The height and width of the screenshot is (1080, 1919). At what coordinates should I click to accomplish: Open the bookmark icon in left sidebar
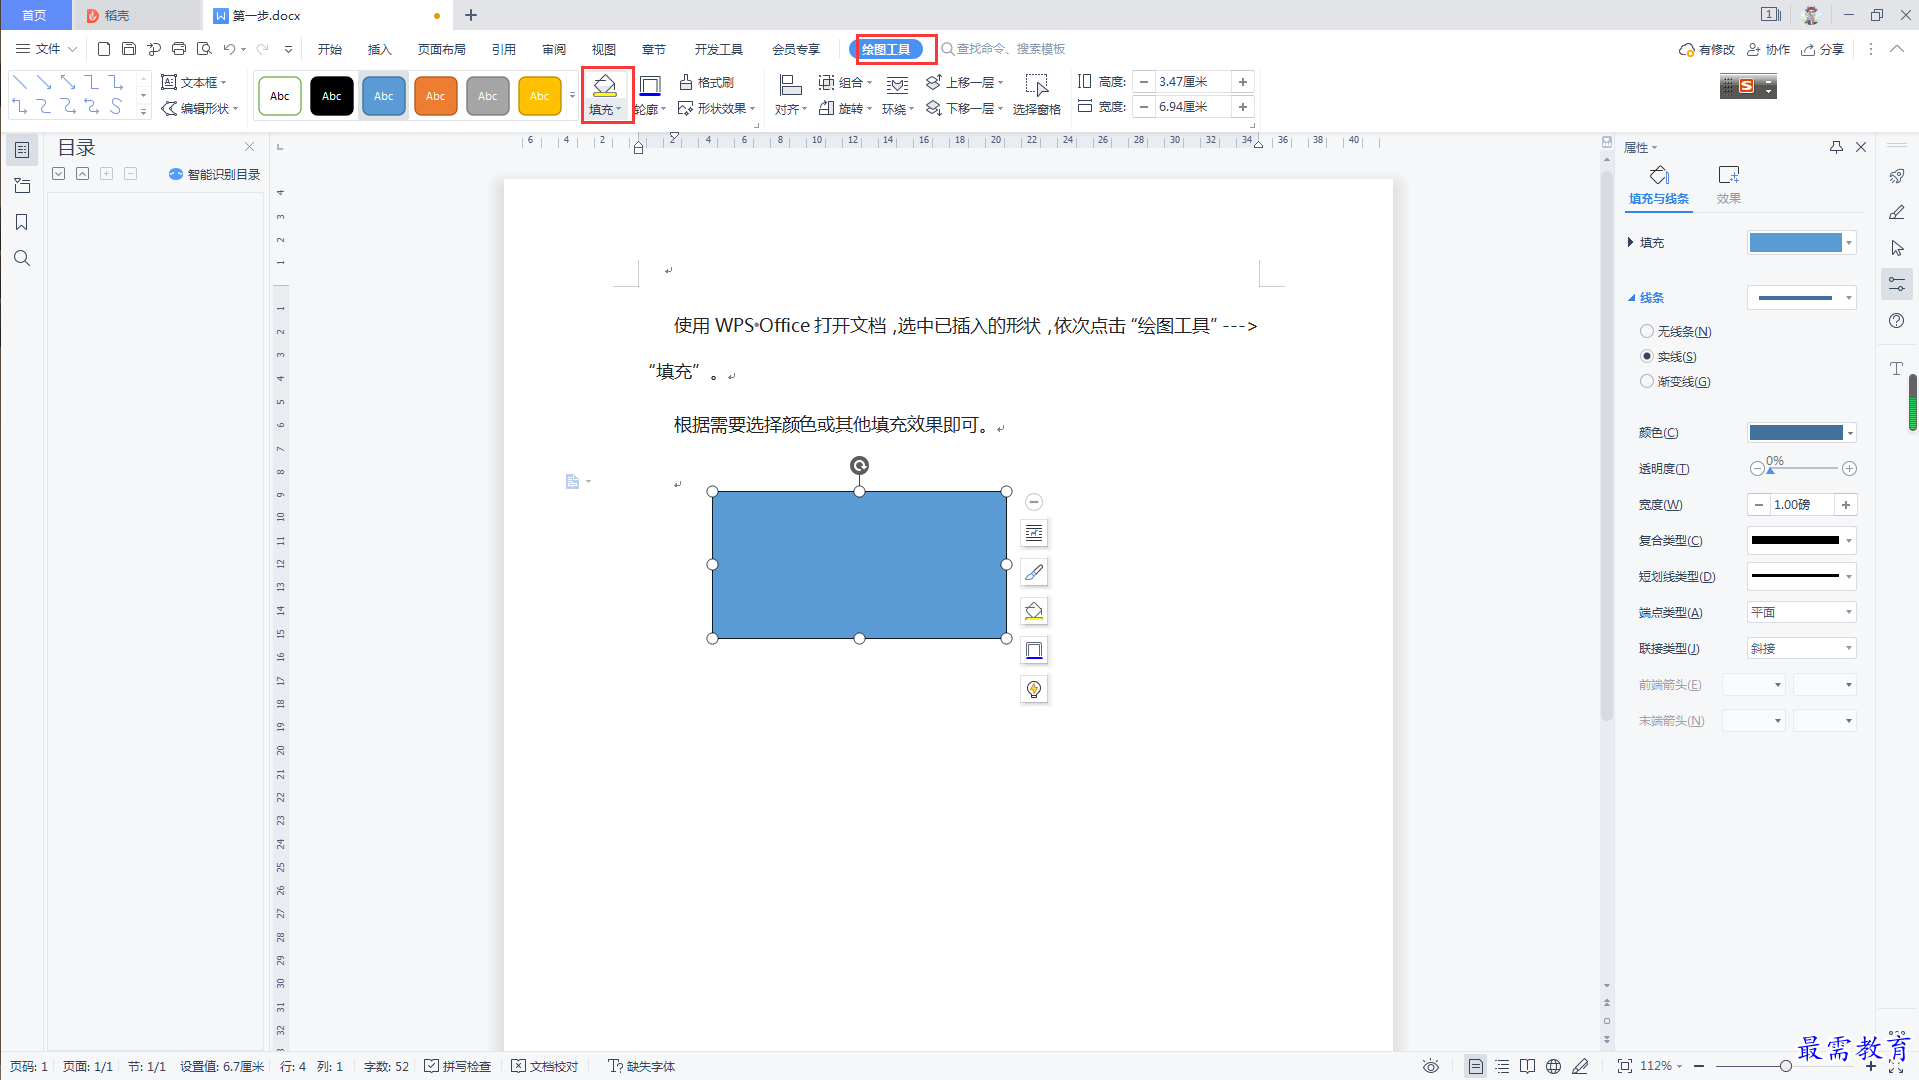click(x=21, y=222)
